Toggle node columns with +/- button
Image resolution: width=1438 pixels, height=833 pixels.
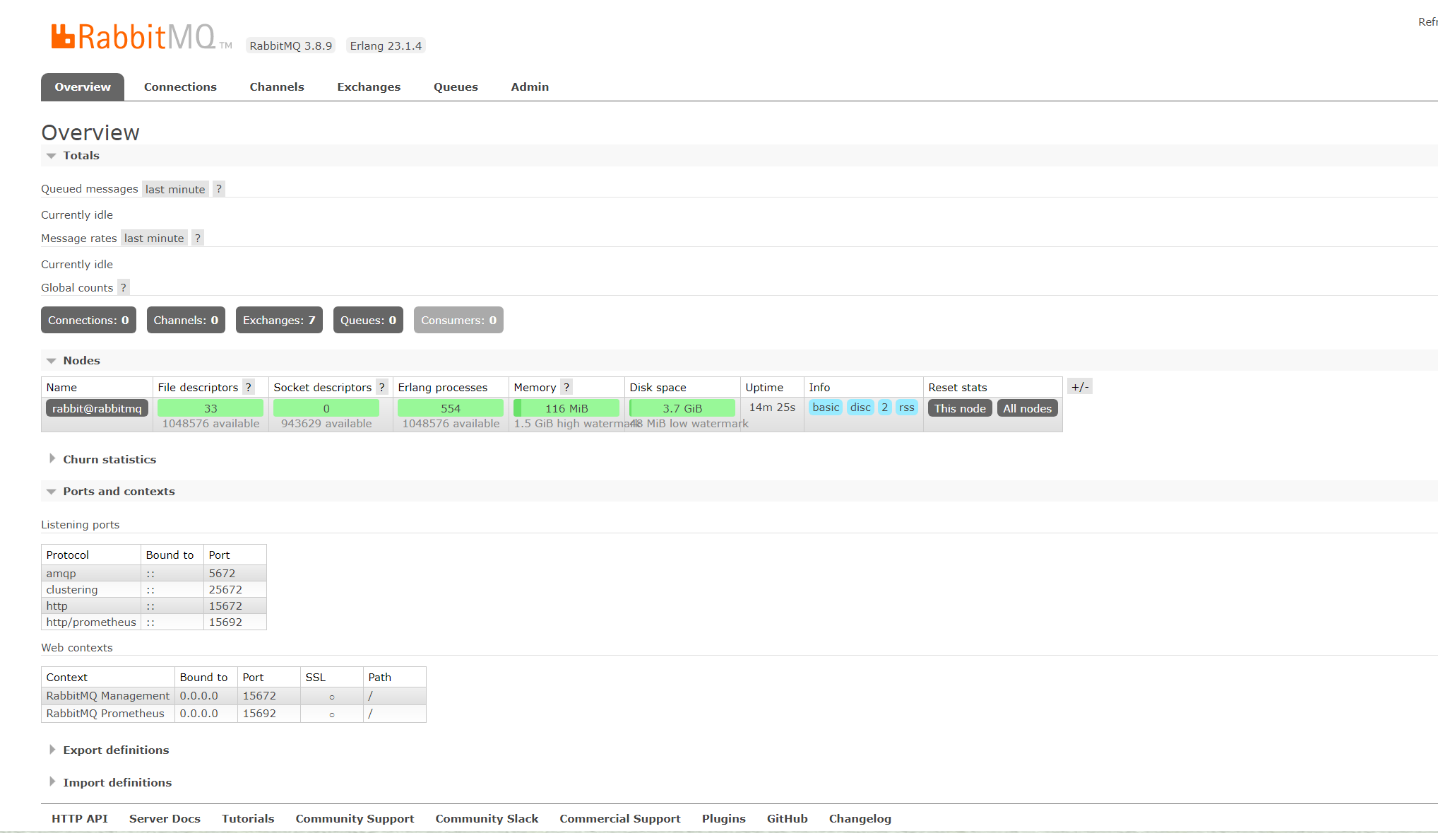pyautogui.click(x=1080, y=387)
